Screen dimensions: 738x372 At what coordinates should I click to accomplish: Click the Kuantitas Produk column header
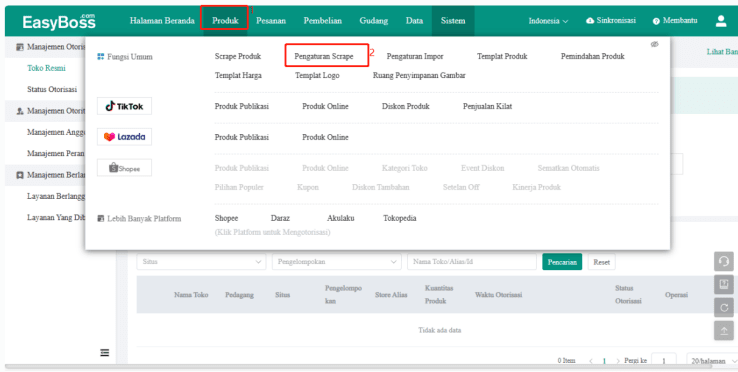tap(439, 294)
